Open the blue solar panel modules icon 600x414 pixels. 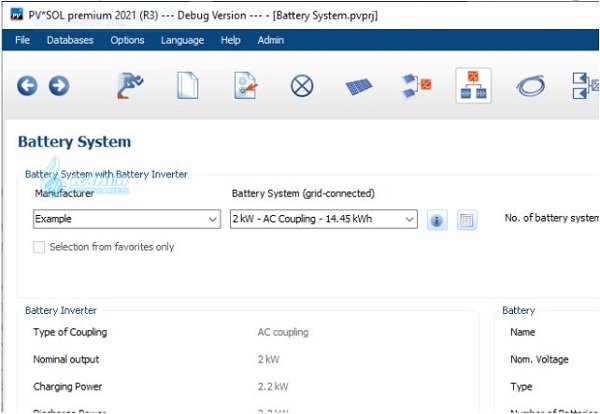[x=359, y=86]
